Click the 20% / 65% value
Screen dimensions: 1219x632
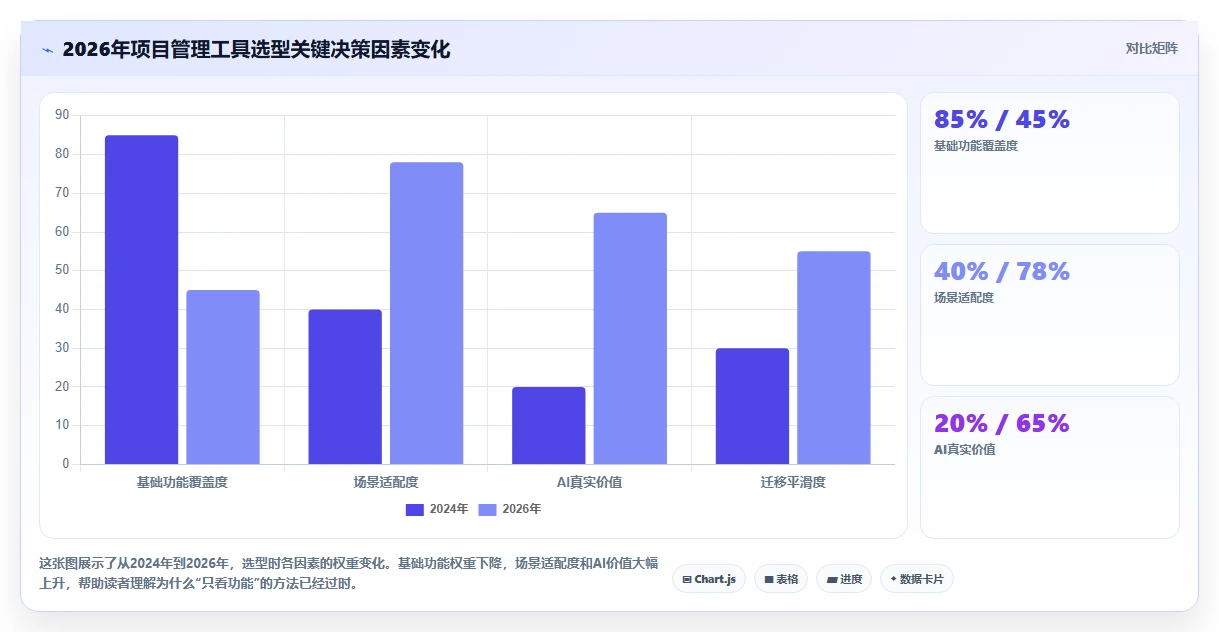[1002, 423]
